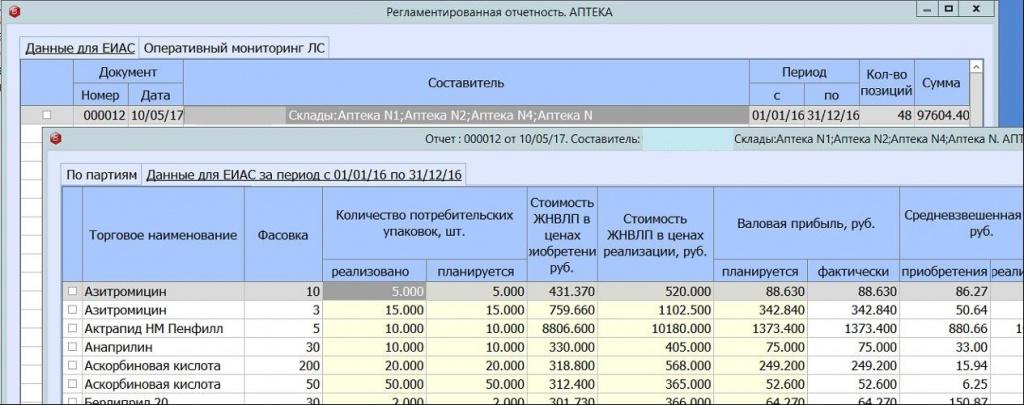
Task: Click the Кол-во позиций column header
Action: (x=886, y=82)
